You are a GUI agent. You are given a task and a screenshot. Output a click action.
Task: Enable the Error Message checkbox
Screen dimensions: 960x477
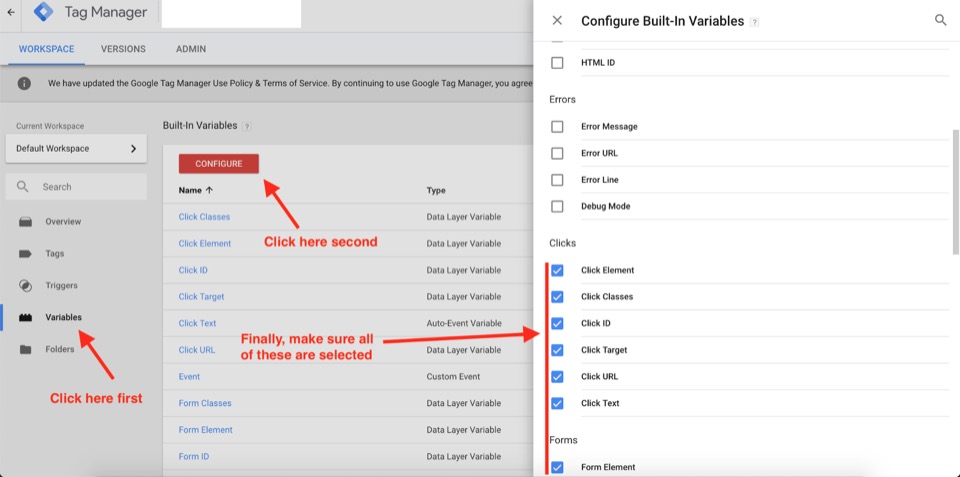(557, 127)
